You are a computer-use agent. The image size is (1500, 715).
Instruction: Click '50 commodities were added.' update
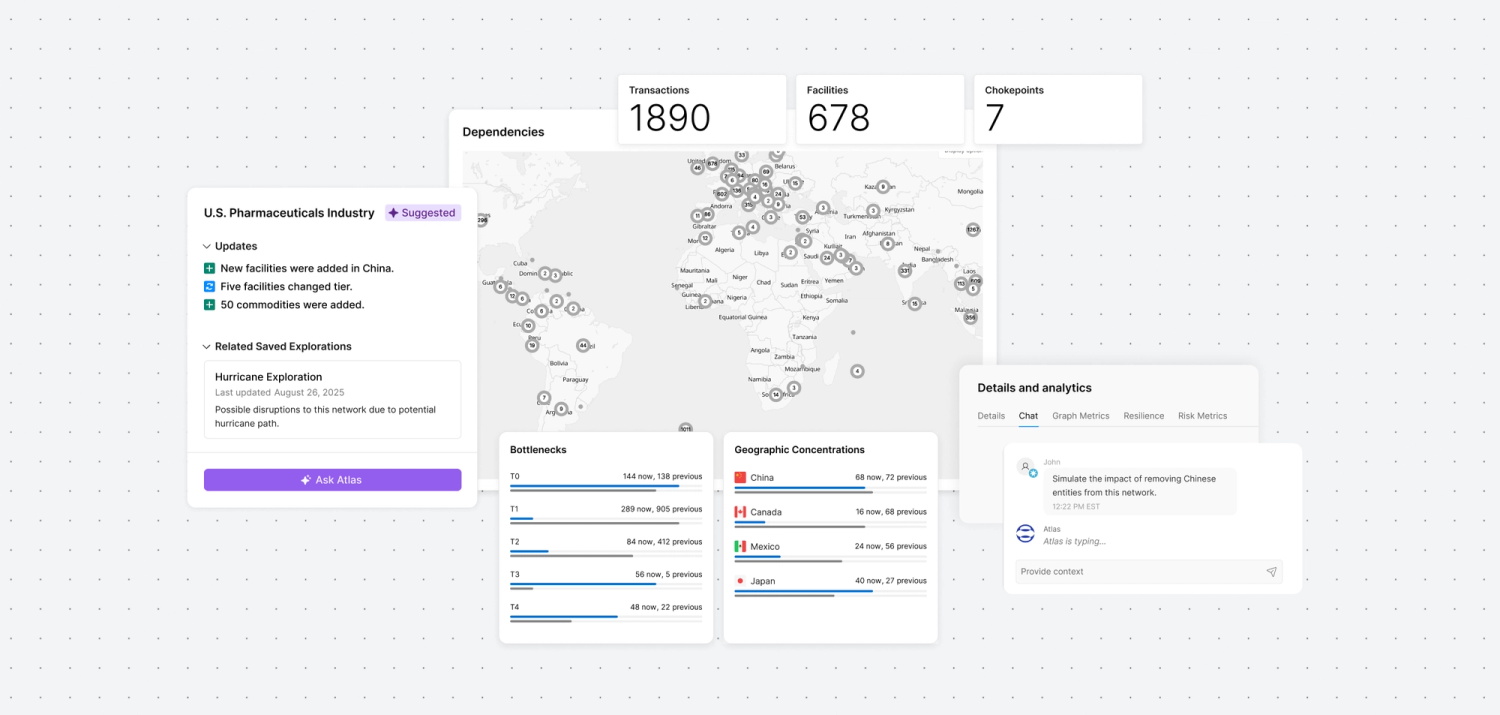[292, 304]
